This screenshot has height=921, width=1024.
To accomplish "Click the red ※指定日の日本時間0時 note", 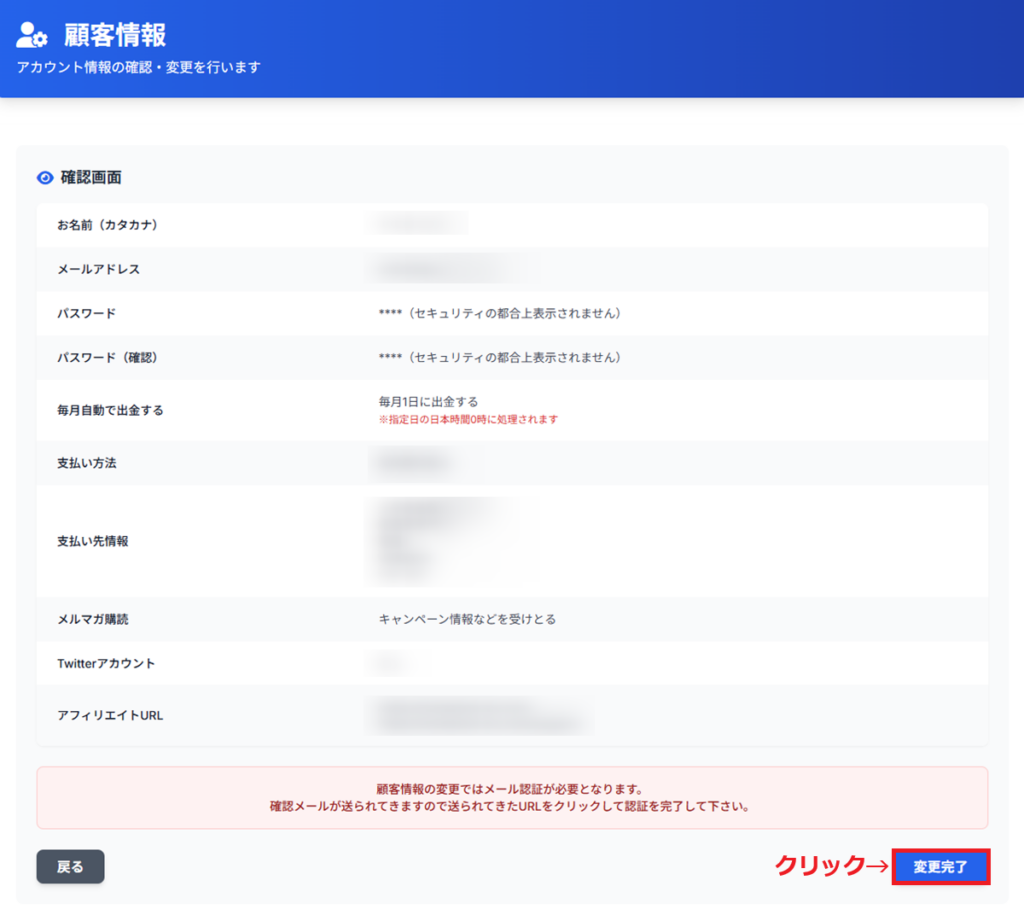I will [468, 419].
